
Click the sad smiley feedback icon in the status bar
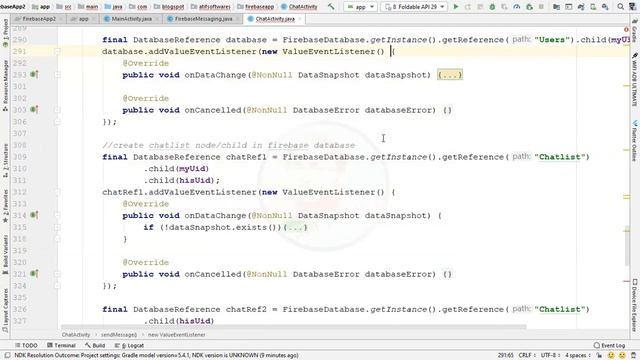(x=622, y=356)
